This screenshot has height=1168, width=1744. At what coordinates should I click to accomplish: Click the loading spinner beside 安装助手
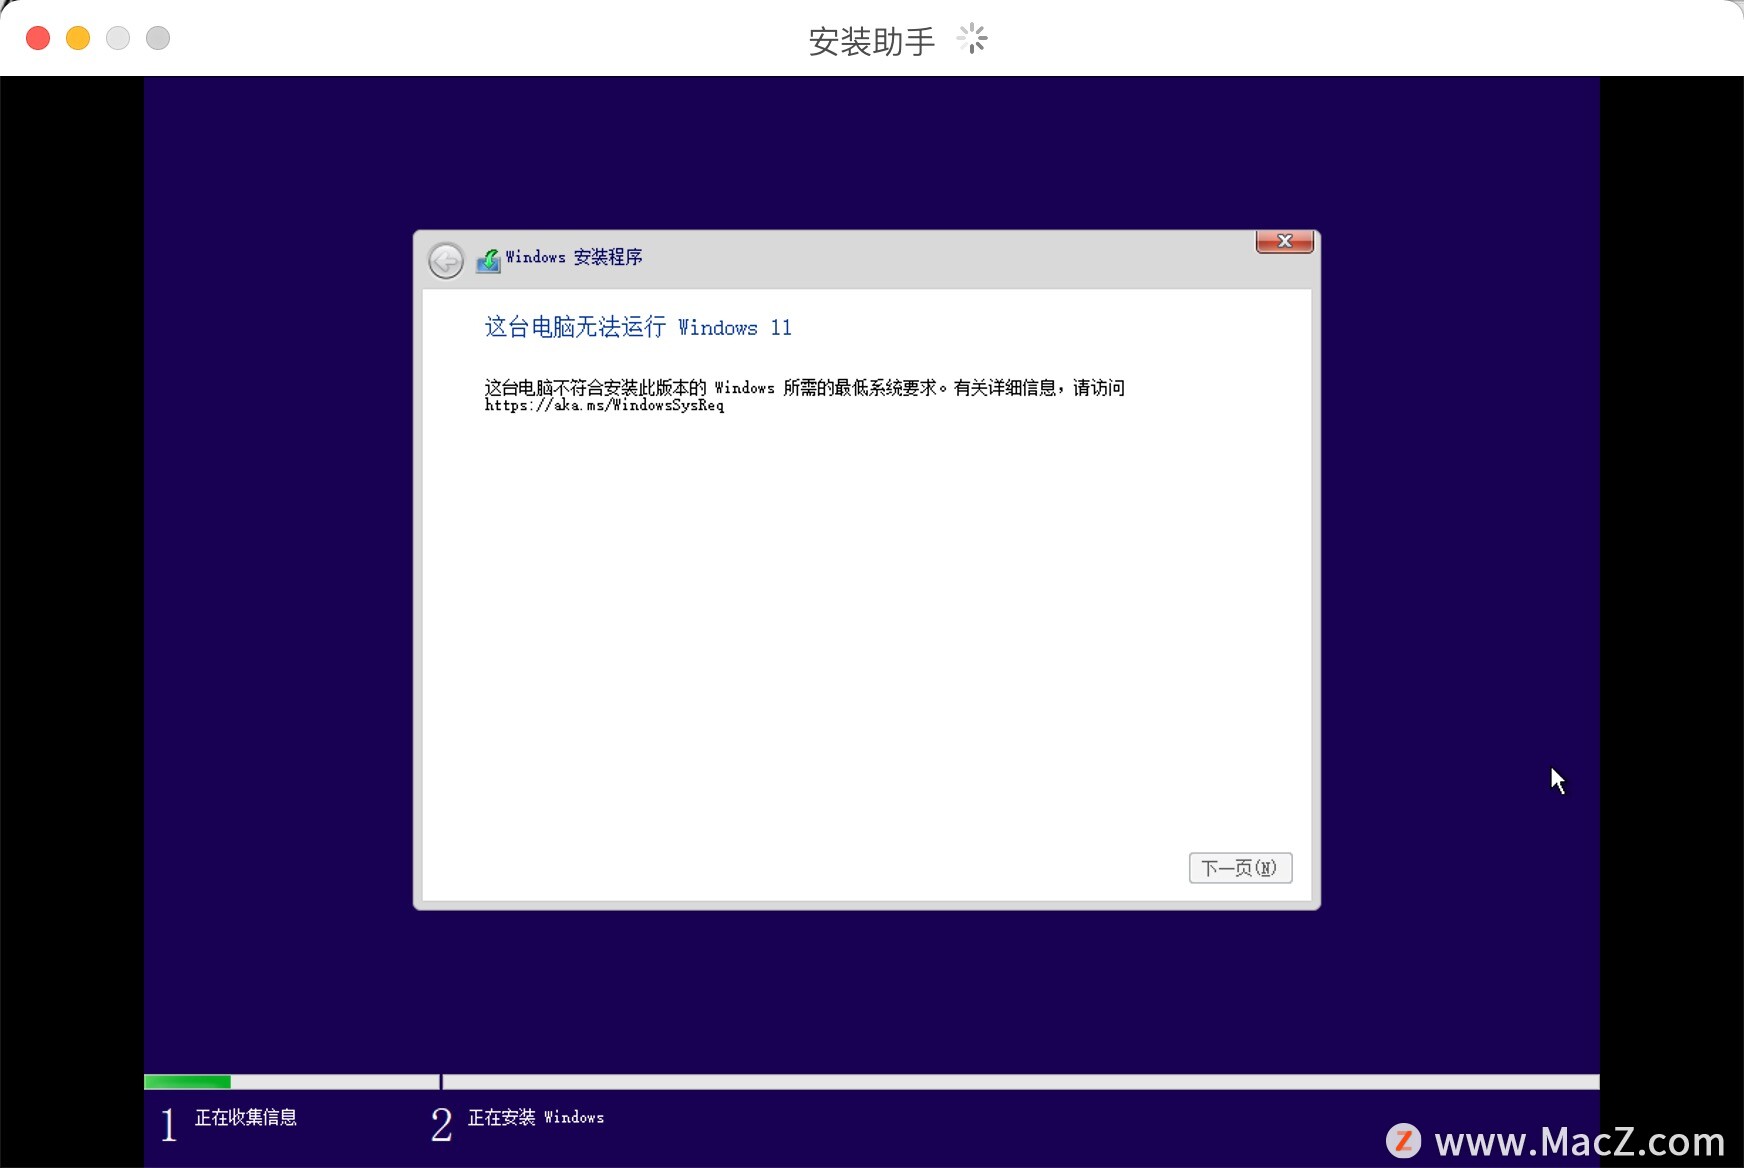[972, 38]
